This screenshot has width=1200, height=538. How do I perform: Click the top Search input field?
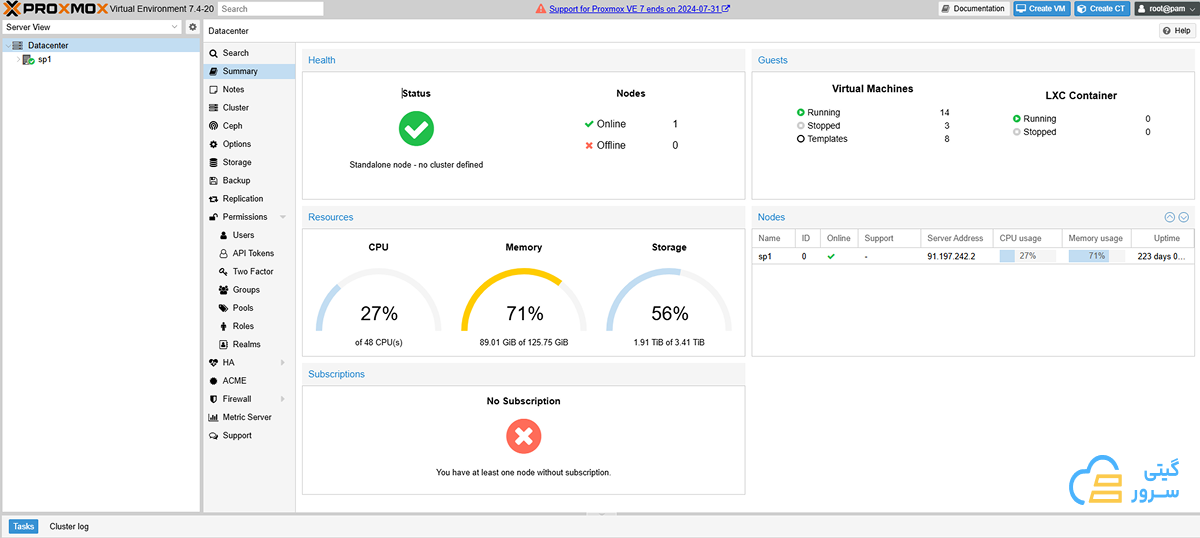[270, 9]
